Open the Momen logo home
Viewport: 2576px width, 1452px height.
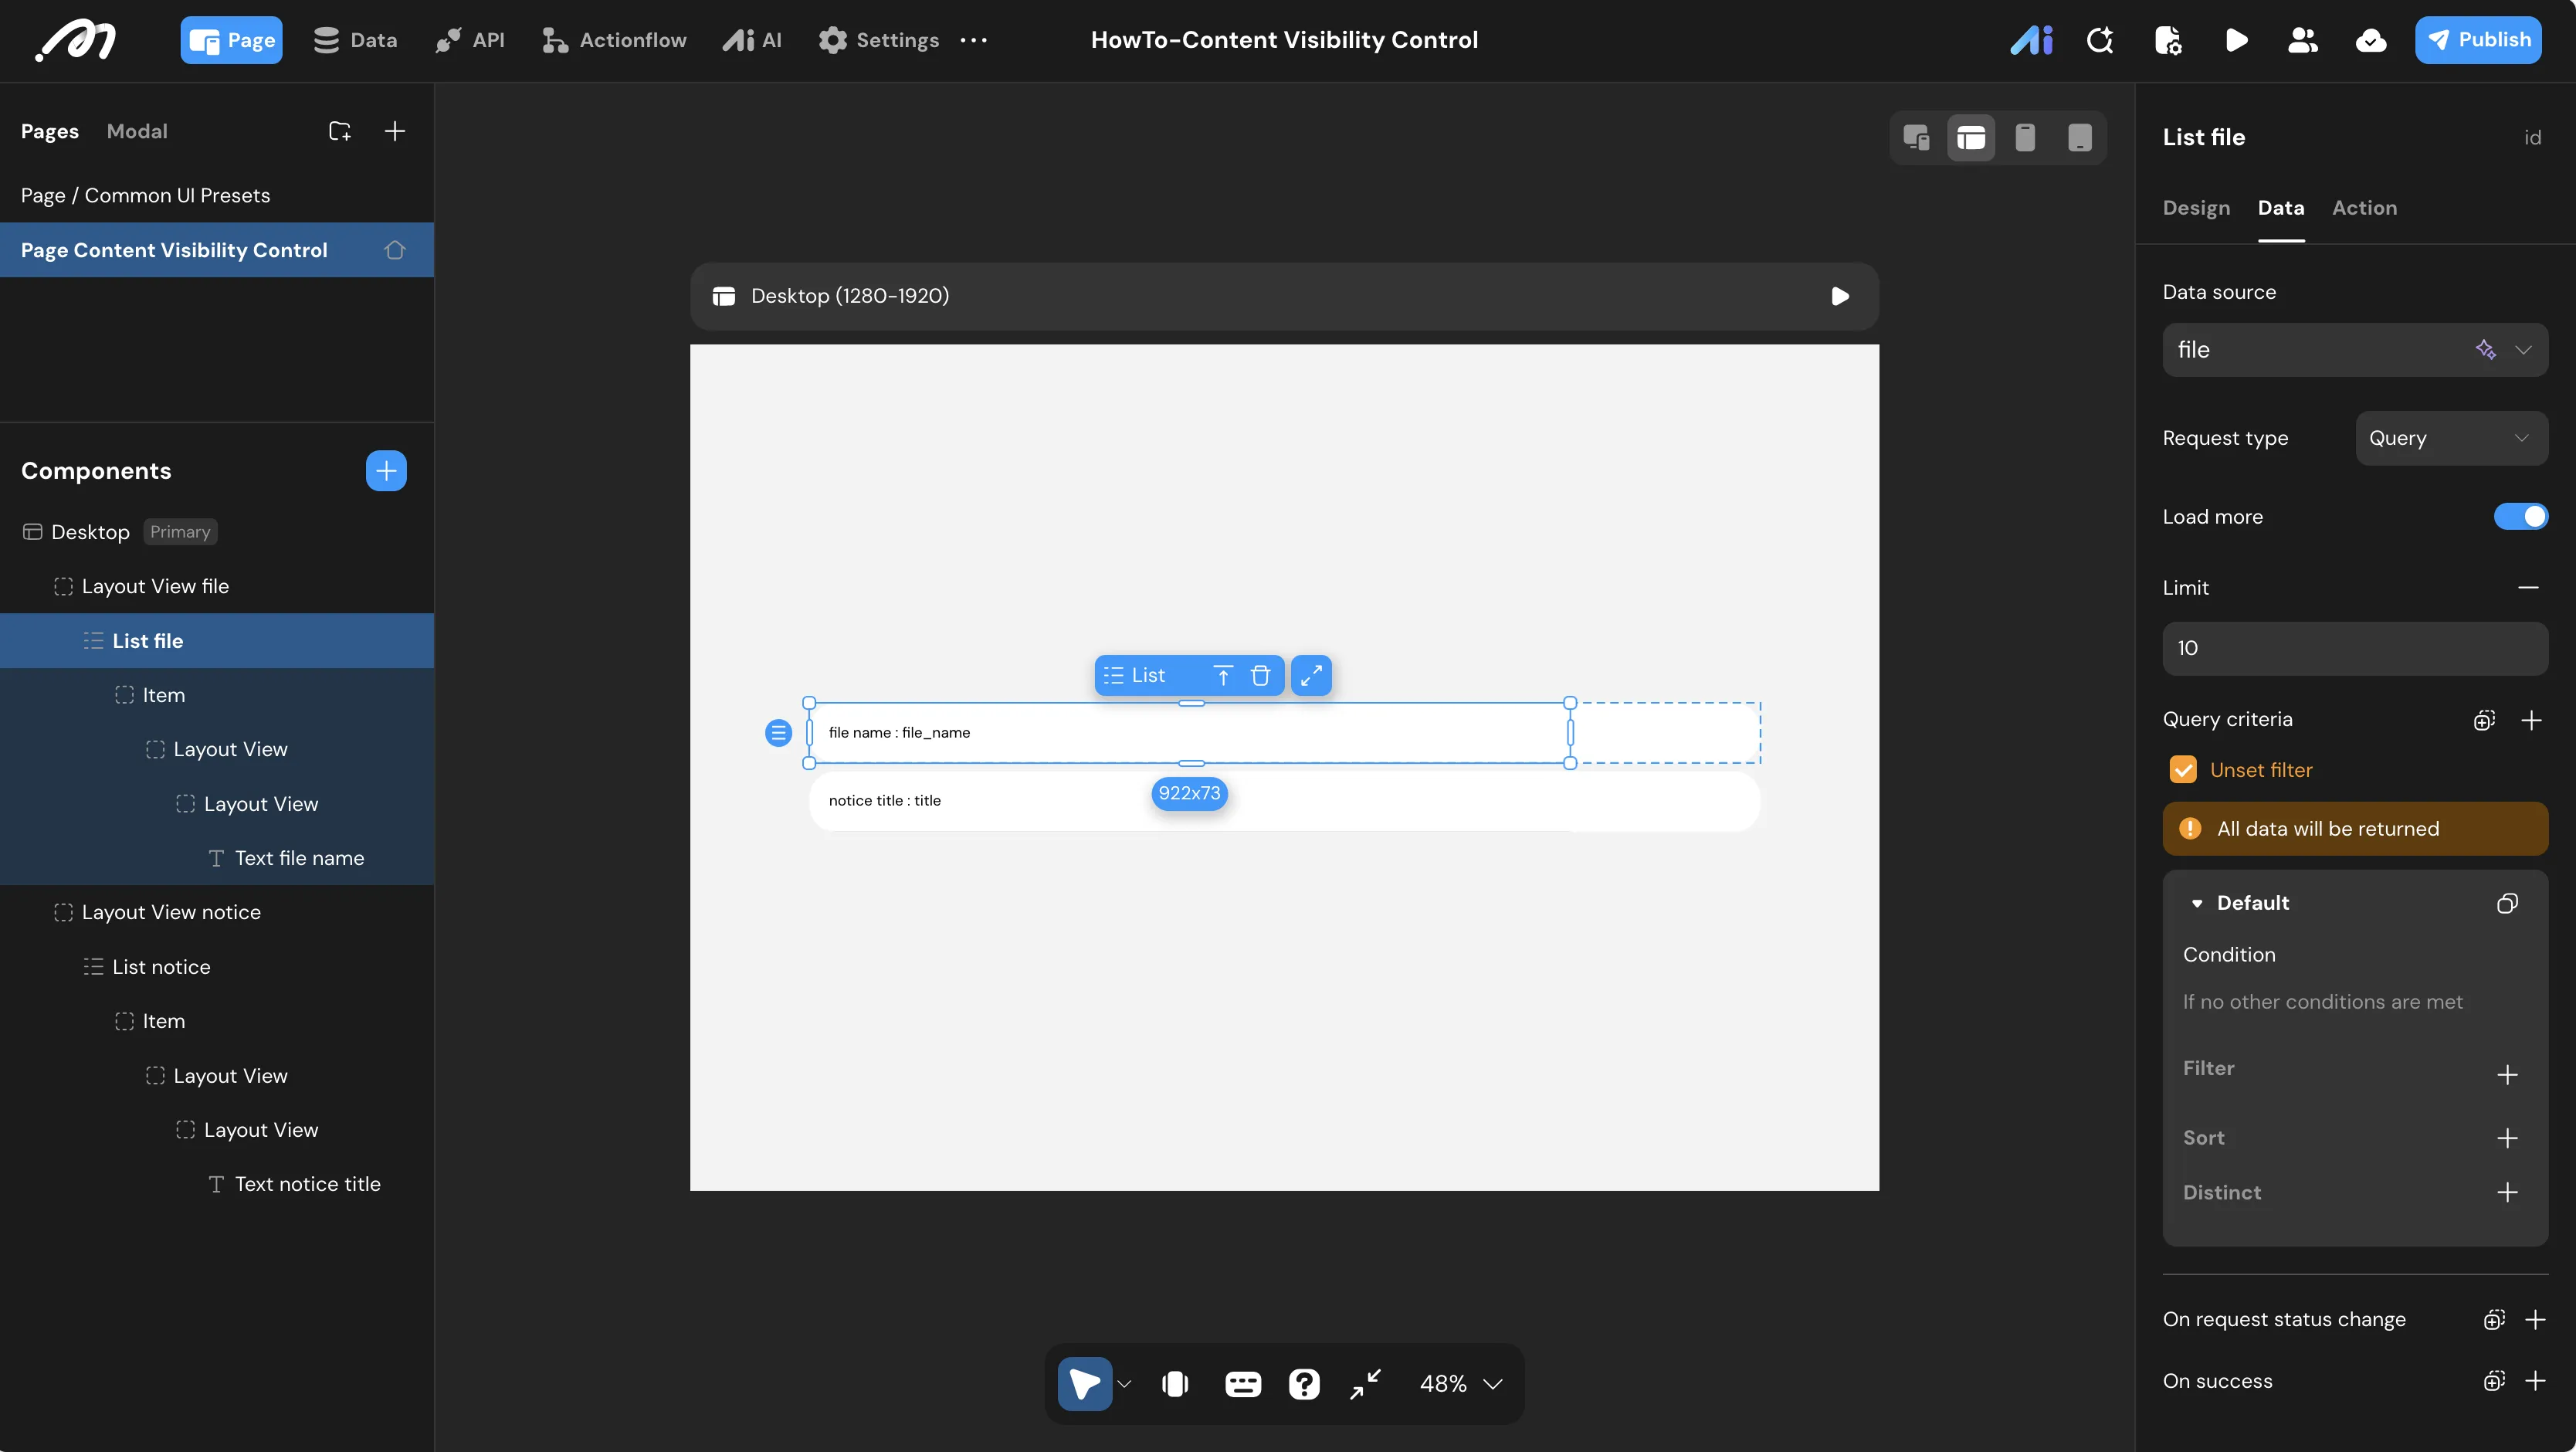pyautogui.click(x=76, y=40)
